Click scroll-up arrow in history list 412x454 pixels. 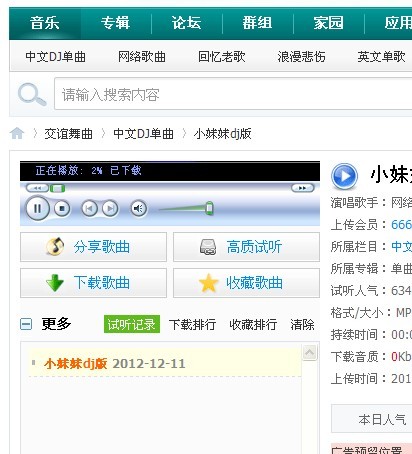pos(309,353)
